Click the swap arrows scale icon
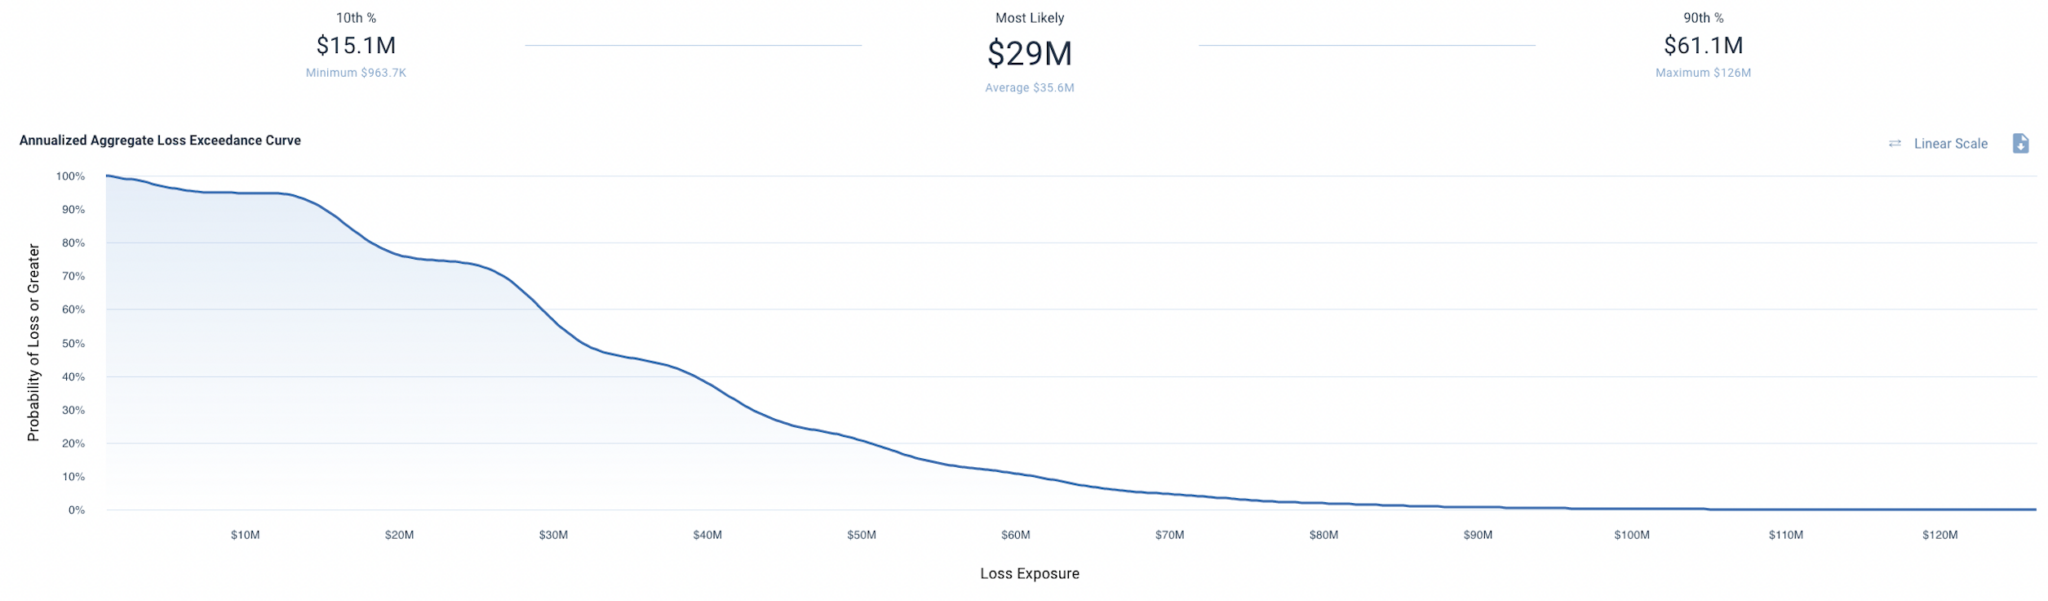This screenshot has width=2048, height=601. (1894, 144)
